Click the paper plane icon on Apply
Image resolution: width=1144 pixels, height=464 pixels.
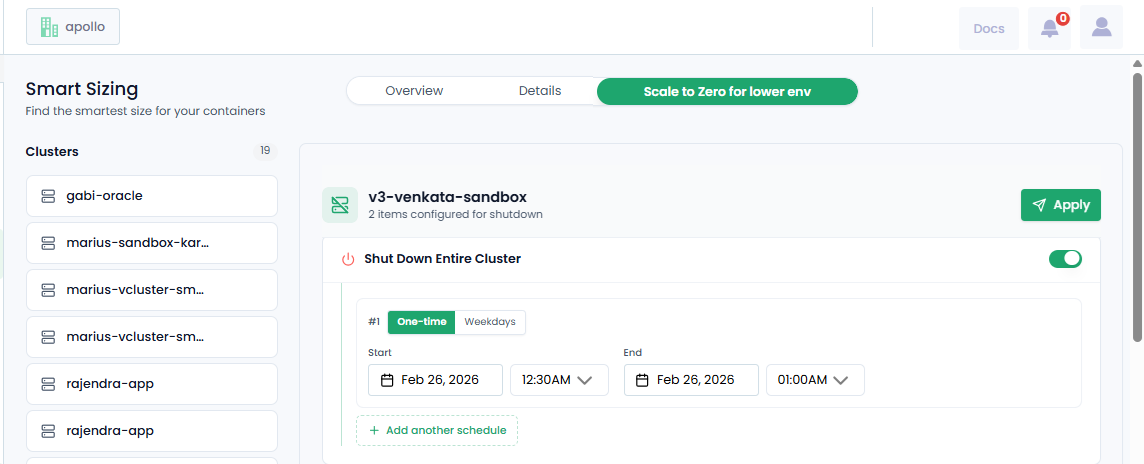click(x=1040, y=205)
